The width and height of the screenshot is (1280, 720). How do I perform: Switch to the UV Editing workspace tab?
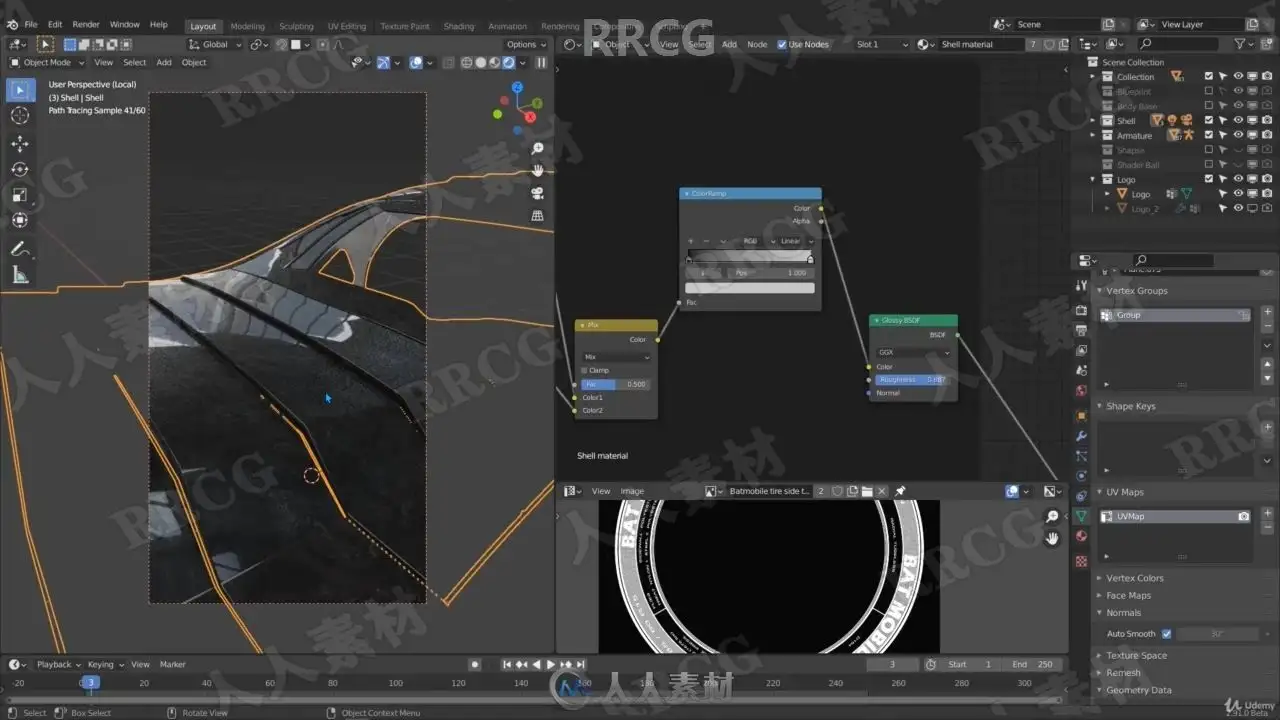click(347, 26)
